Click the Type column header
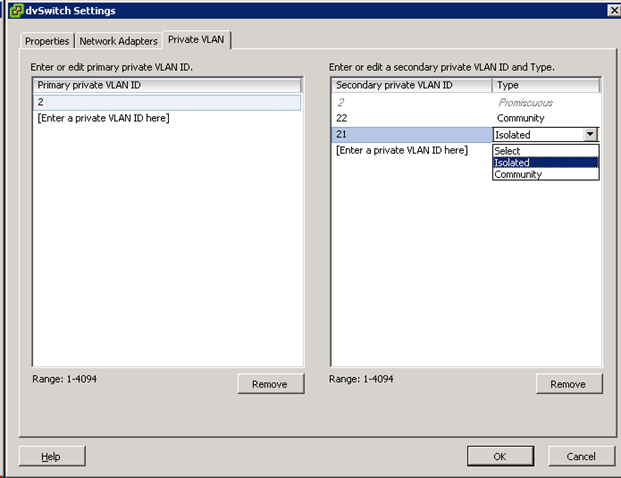 [546, 86]
